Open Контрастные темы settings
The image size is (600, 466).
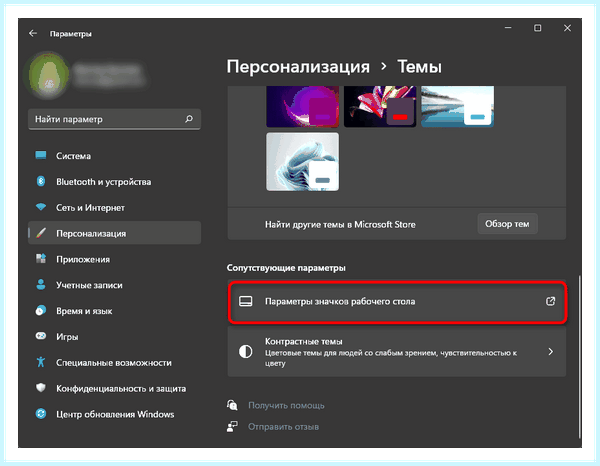pyautogui.click(x=397, y=352)
